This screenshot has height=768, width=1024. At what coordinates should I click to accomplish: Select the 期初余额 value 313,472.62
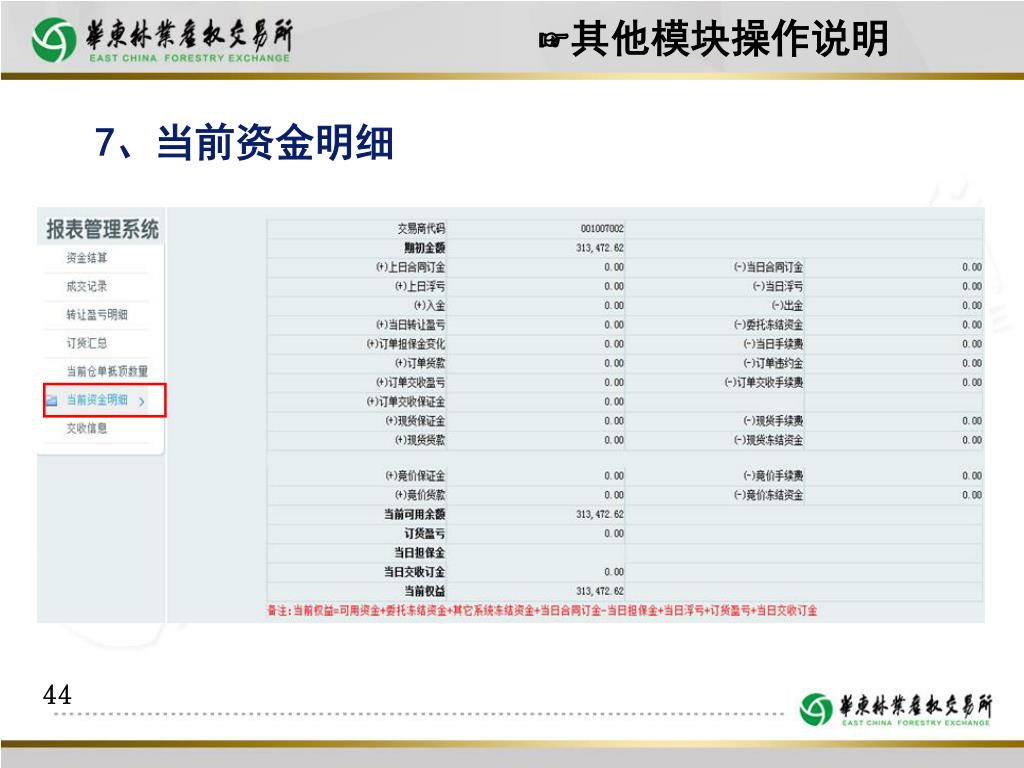click(600, 248)
